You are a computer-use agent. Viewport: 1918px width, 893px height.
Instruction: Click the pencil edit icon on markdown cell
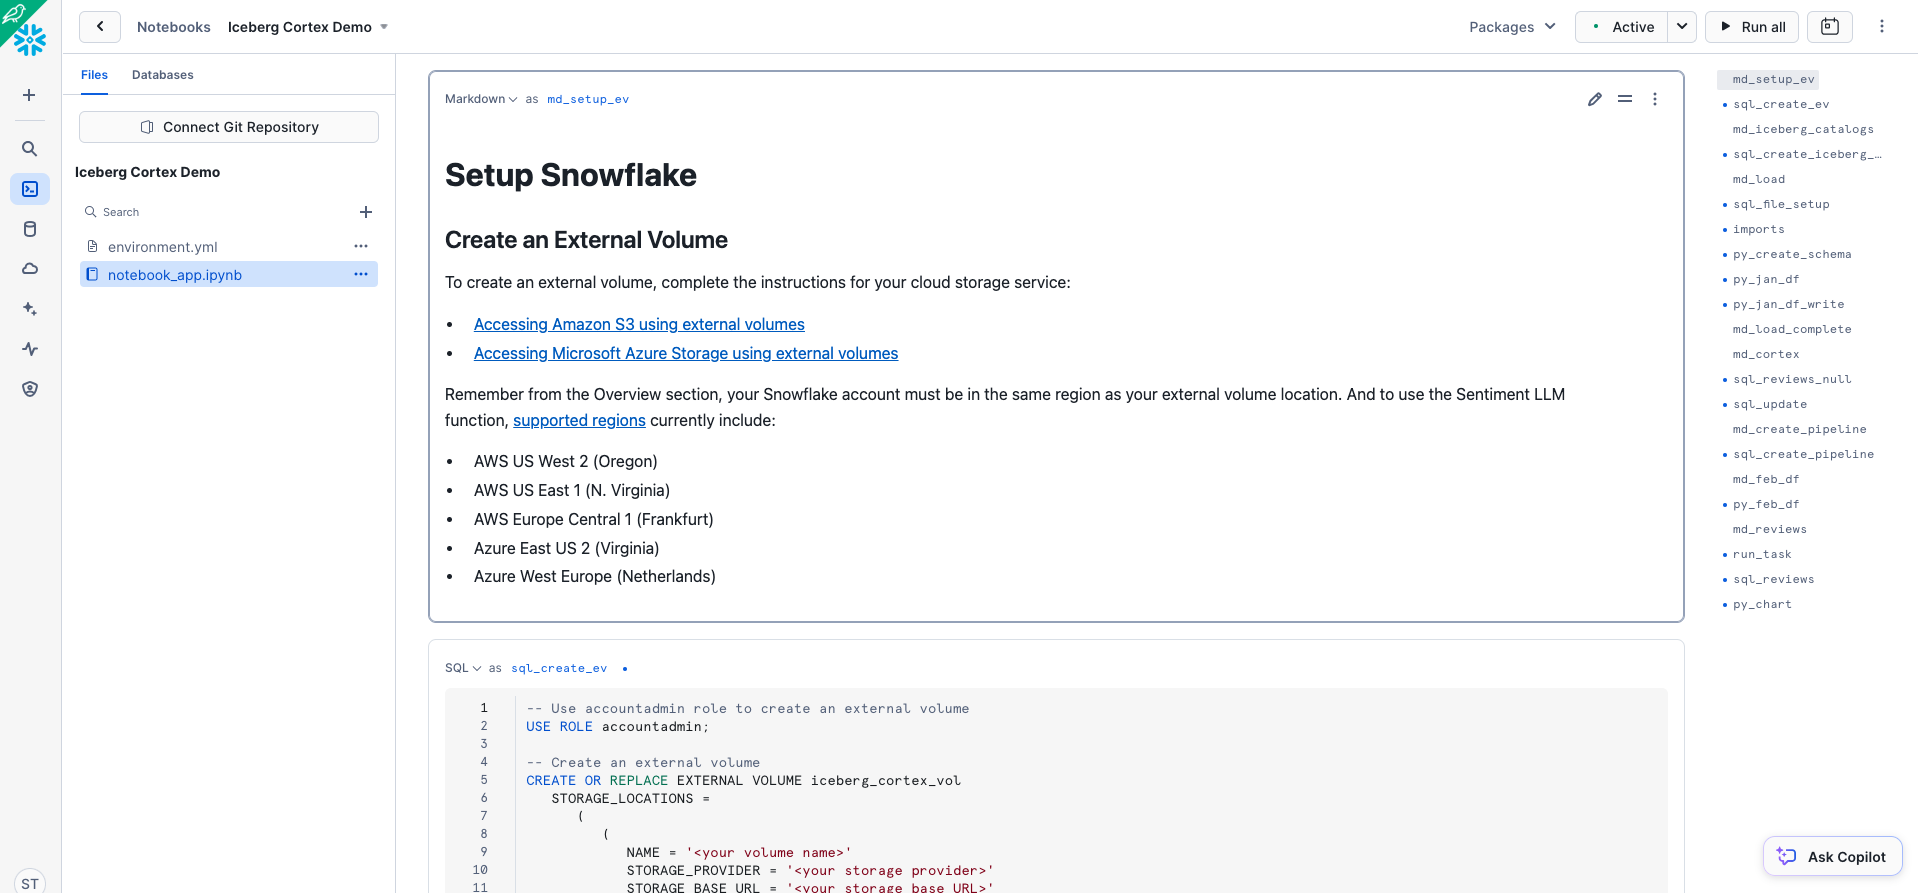1595,99
